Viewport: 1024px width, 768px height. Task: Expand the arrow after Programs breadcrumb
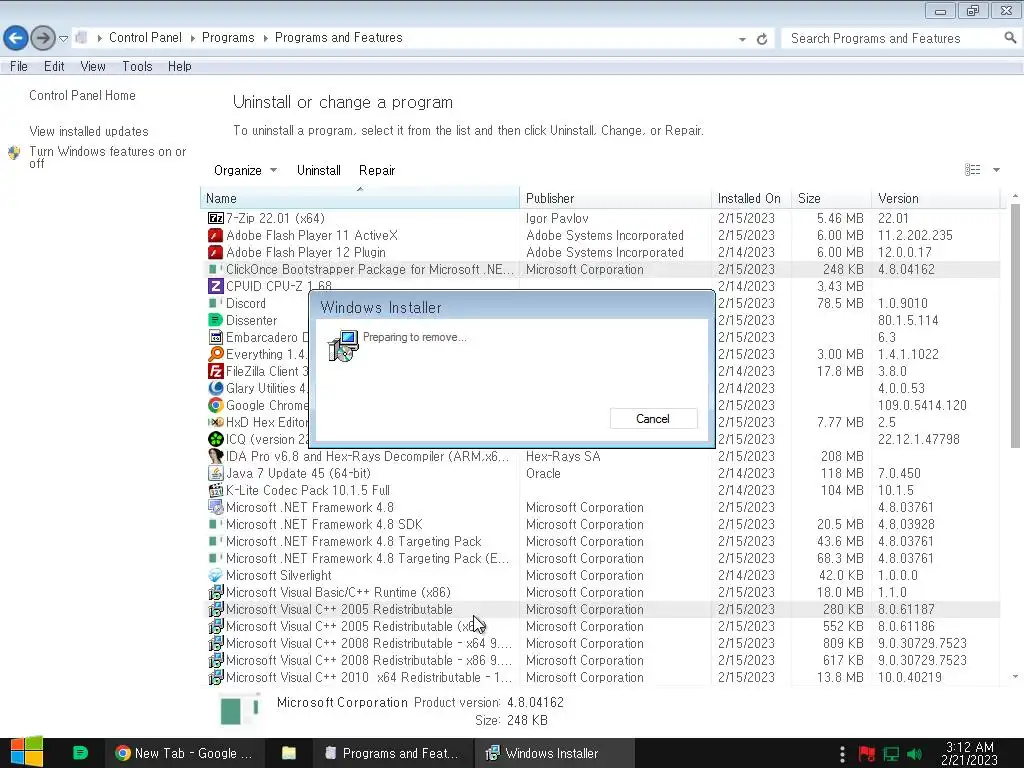tap(265, 39)
